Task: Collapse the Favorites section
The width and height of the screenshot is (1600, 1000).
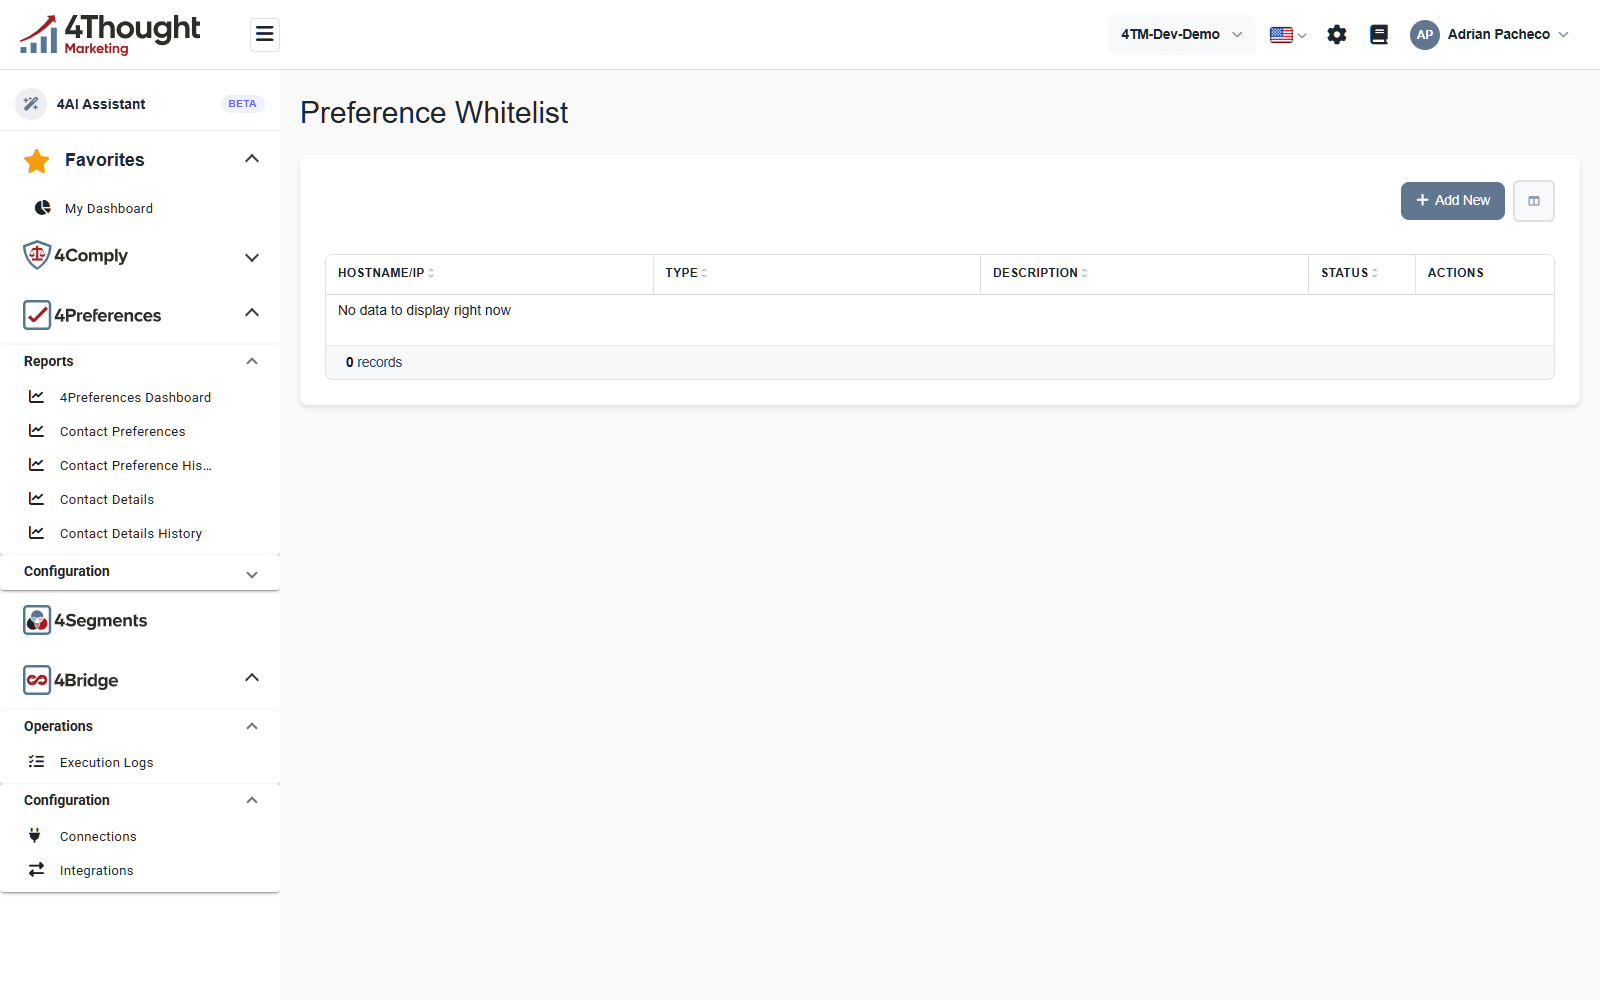Action: (x=252, y=159)
